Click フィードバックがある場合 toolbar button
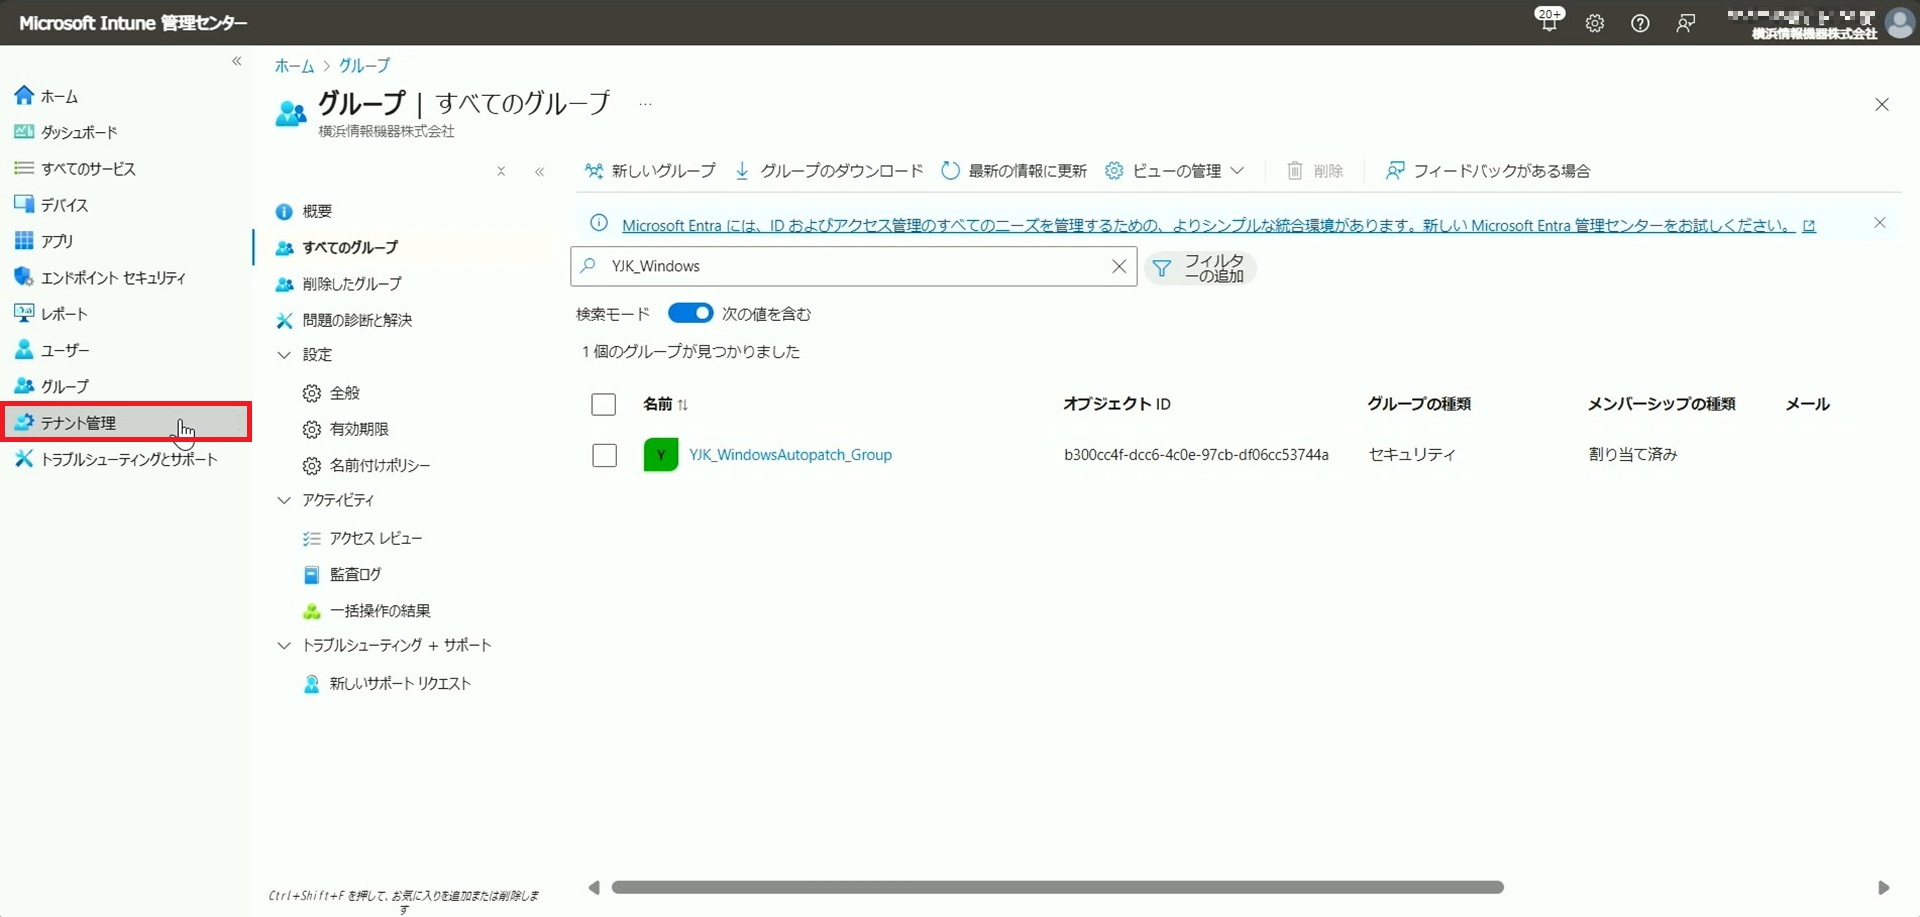 [x=1488, y=171]
